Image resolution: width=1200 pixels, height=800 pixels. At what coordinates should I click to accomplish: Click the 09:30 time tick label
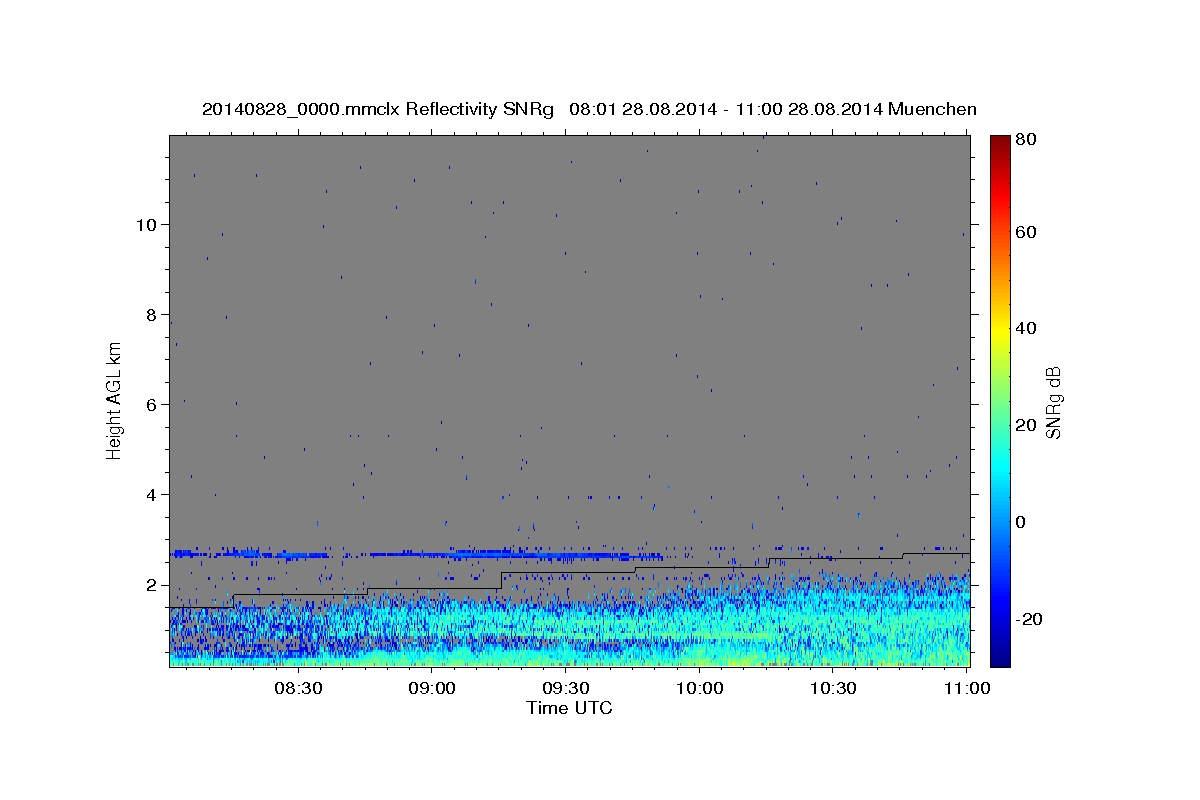tap(565, 688)
